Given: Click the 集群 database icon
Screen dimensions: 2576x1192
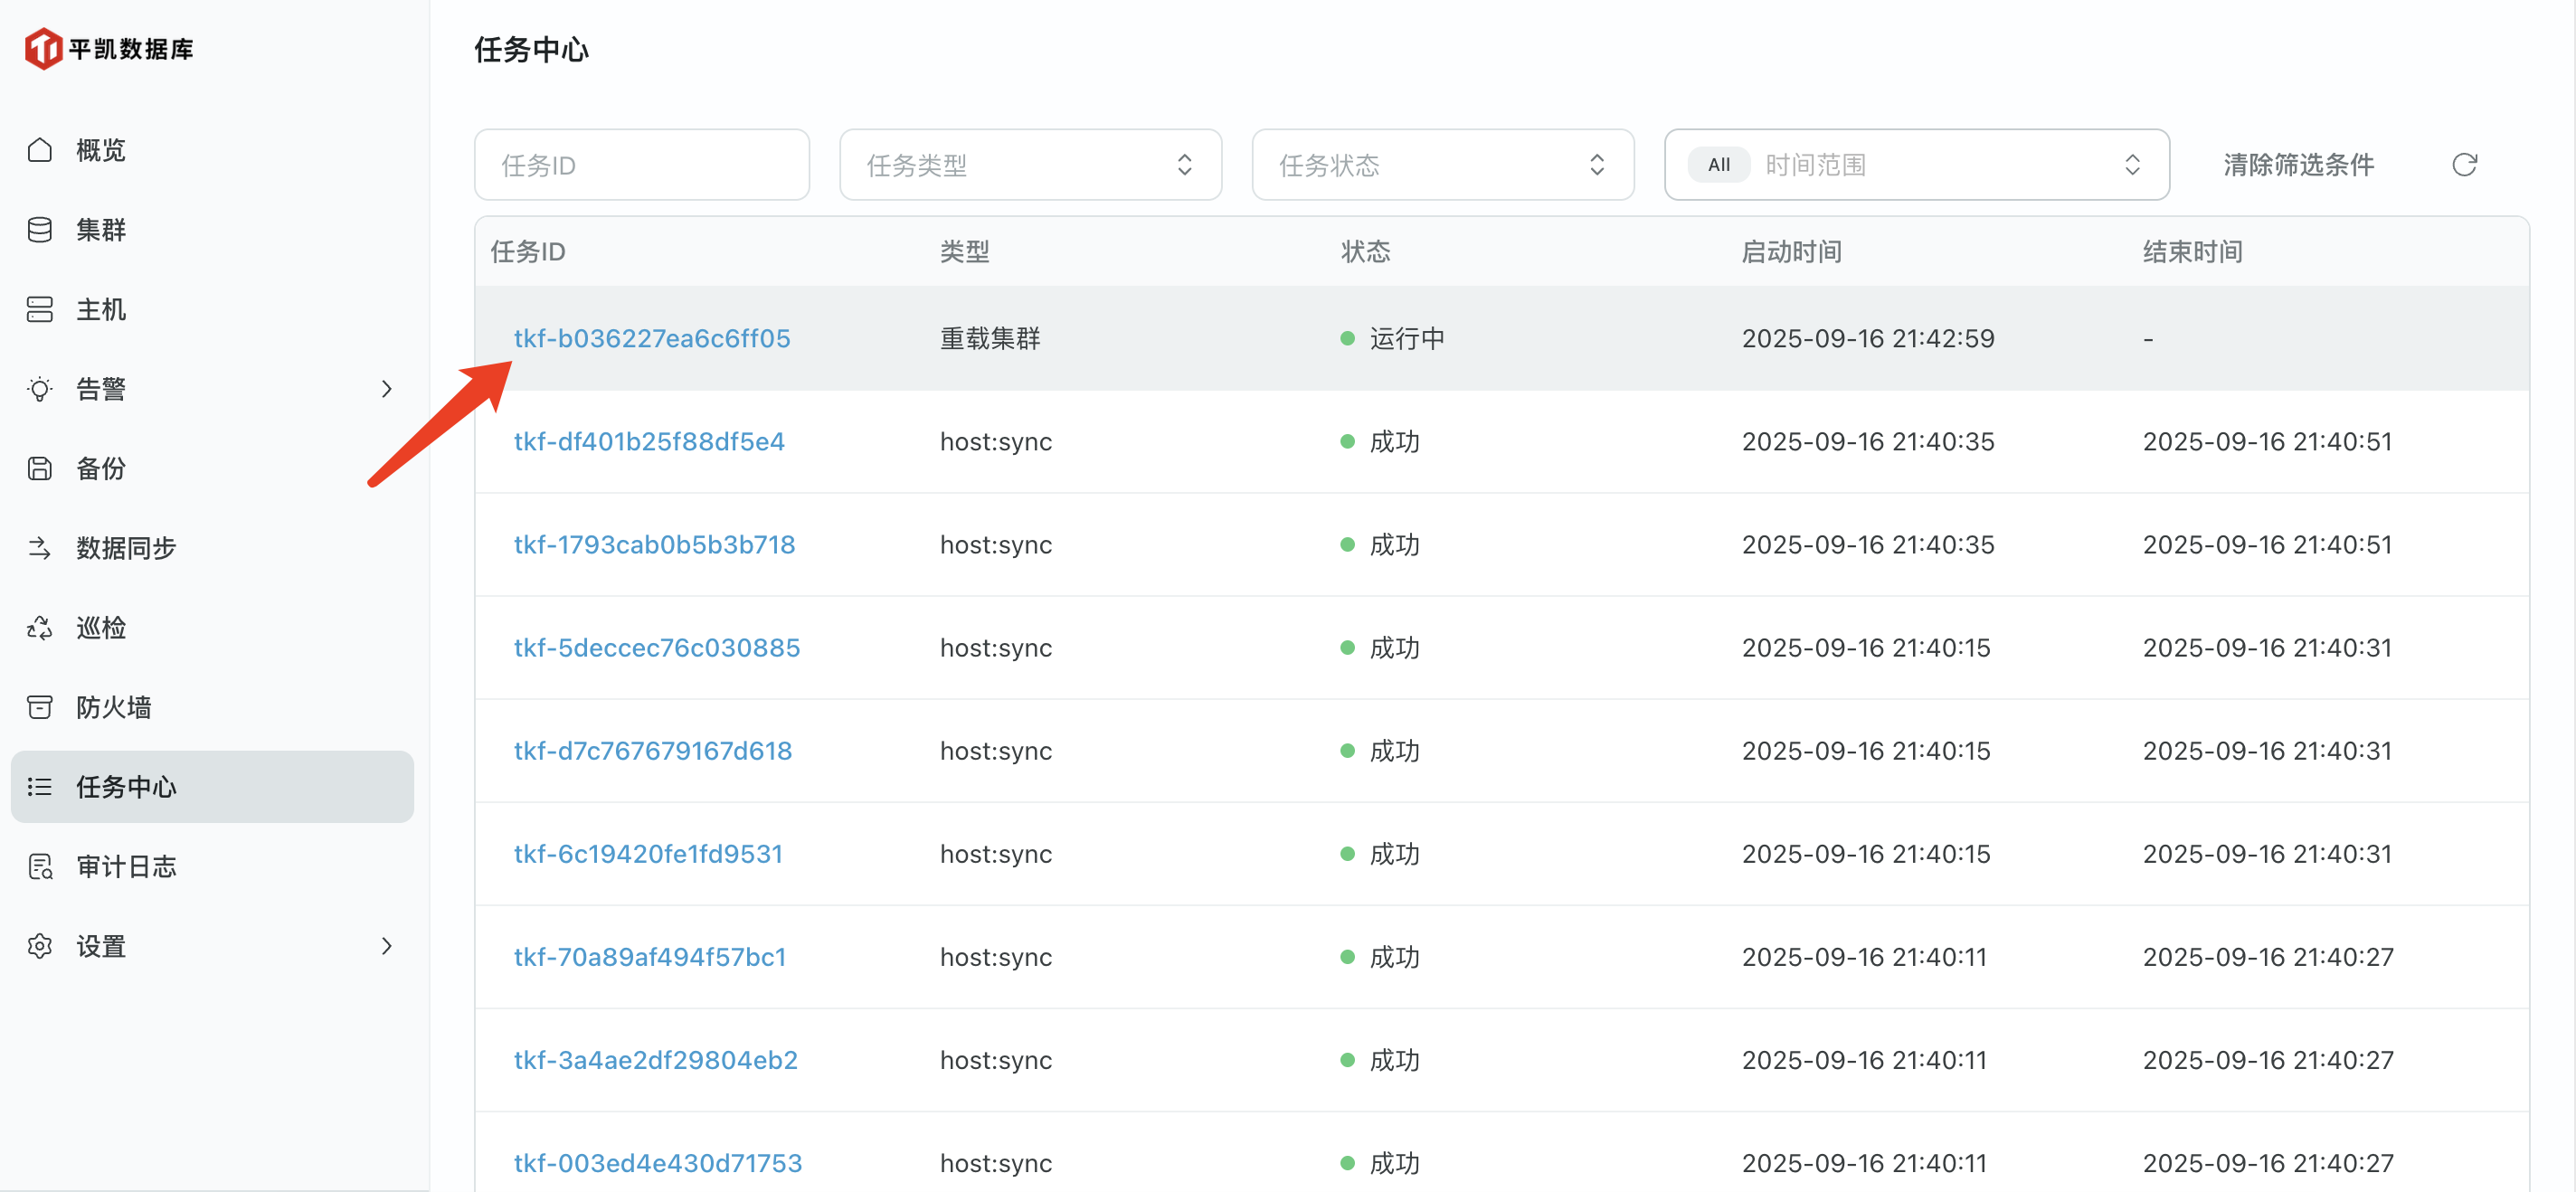Looking at the screenshot, I should 40,230.
